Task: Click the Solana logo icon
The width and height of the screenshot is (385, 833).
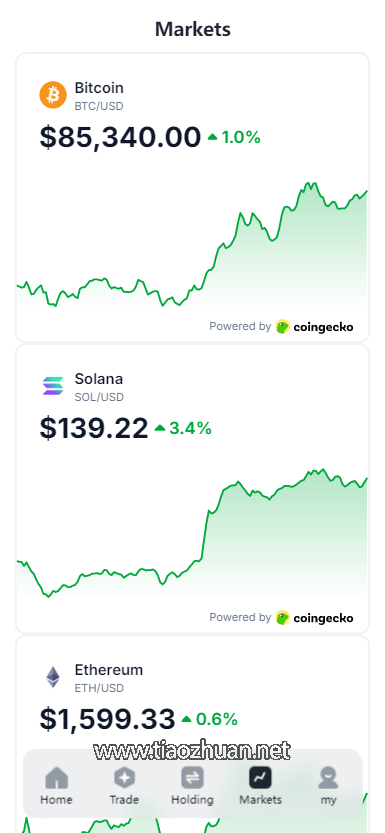Action: pyautogui.click(x=53, y=386)
